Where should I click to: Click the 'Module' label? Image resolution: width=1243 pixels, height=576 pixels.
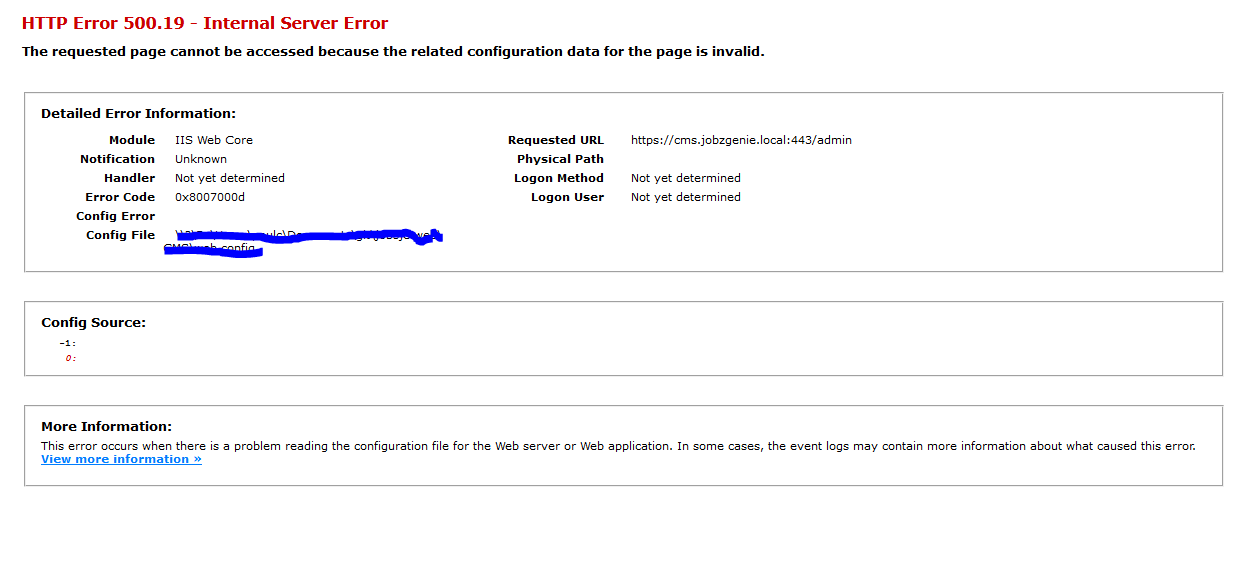click(x=132, y=140)
